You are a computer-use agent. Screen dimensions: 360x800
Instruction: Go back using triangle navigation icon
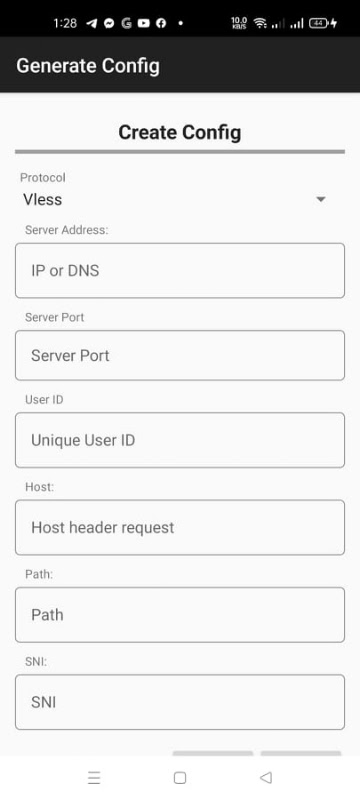[x=266, y=778]
